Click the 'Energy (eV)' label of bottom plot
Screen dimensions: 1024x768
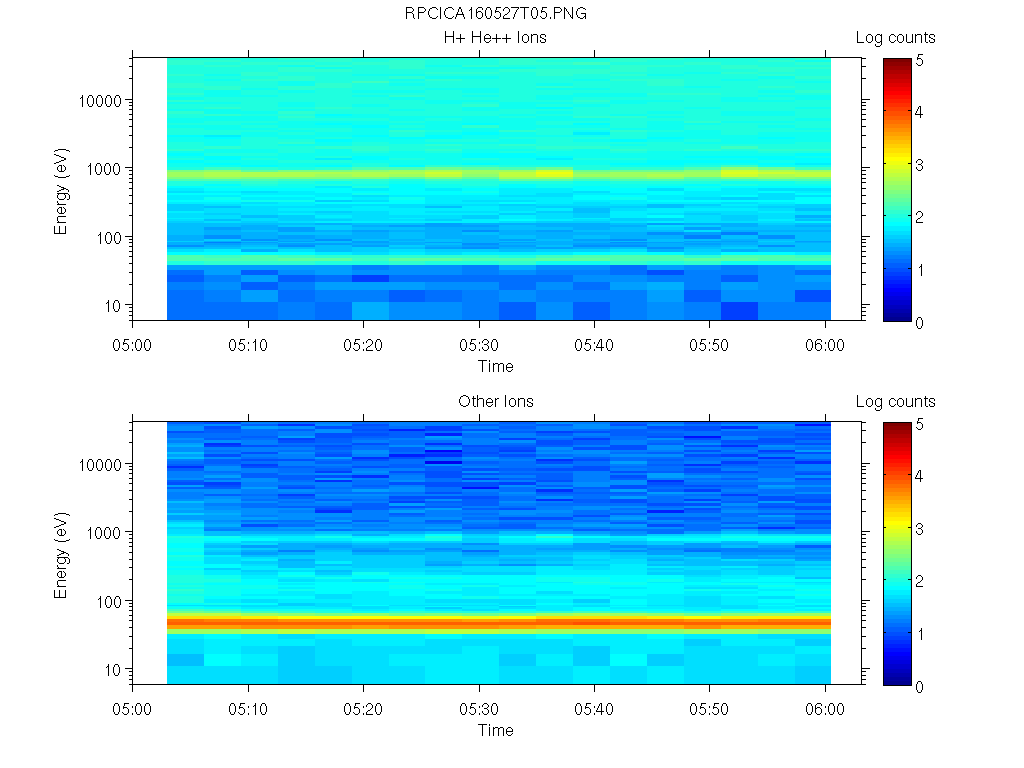[x=61, y=555]
